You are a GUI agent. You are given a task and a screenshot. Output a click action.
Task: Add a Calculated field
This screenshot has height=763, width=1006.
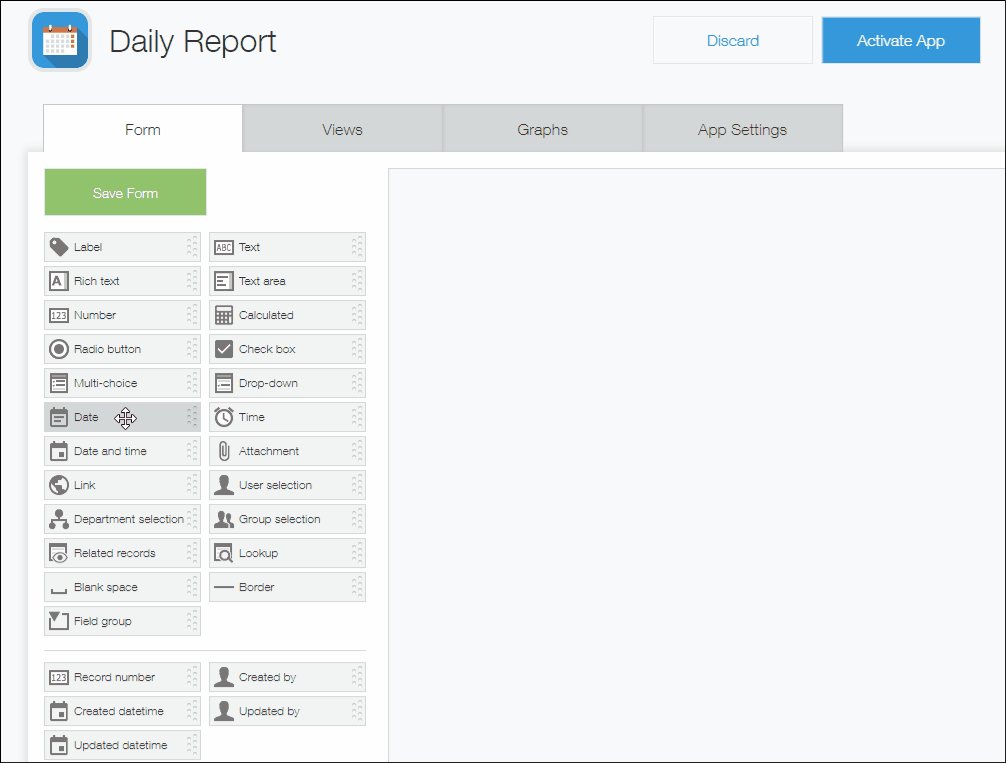[287, 315]
